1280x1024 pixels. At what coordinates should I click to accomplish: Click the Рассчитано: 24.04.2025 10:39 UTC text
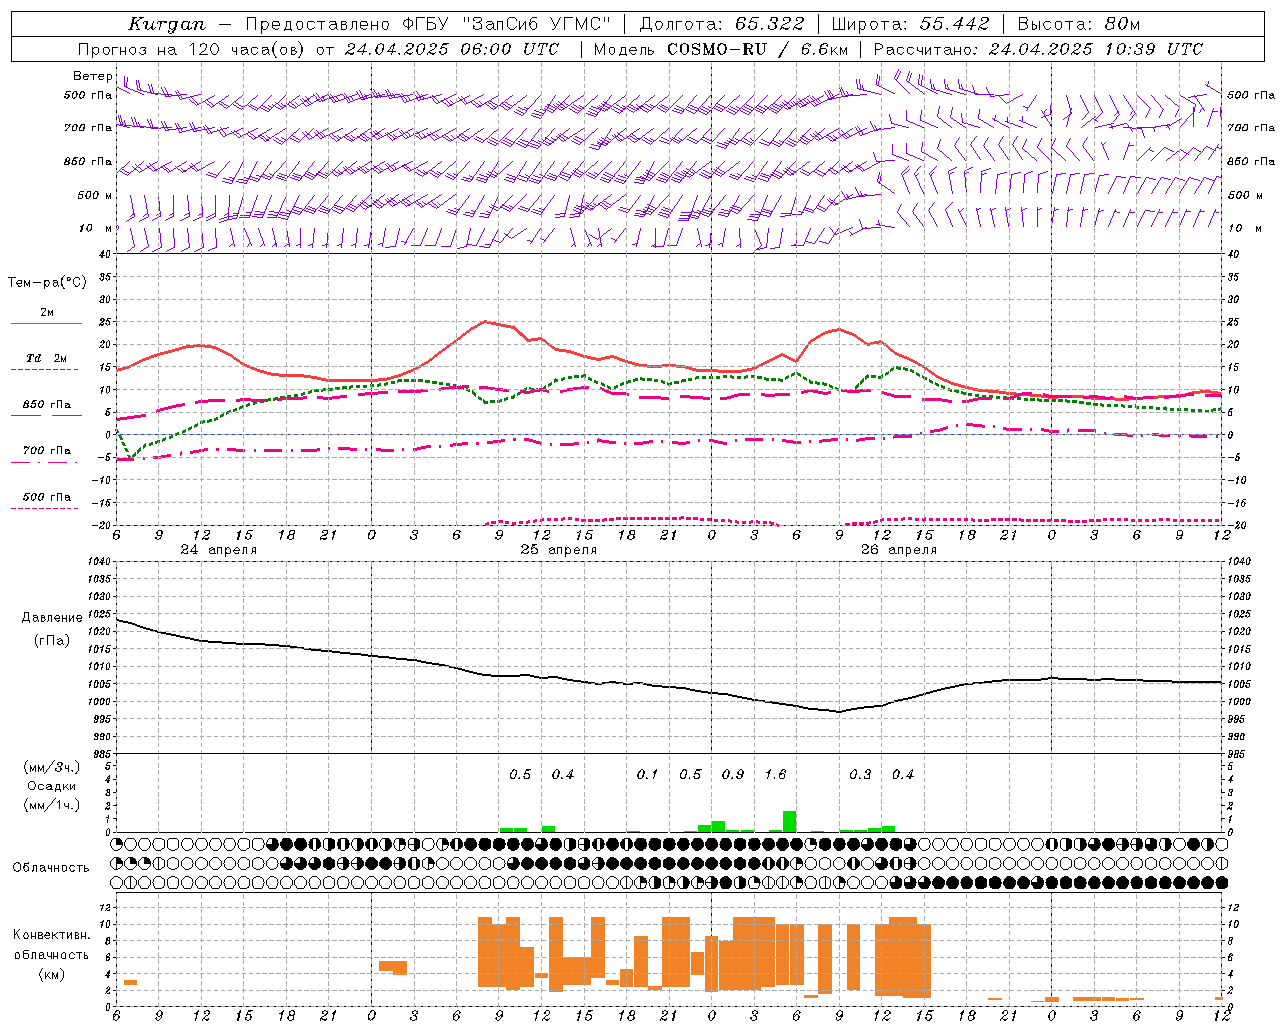(x=1038, y=49)
